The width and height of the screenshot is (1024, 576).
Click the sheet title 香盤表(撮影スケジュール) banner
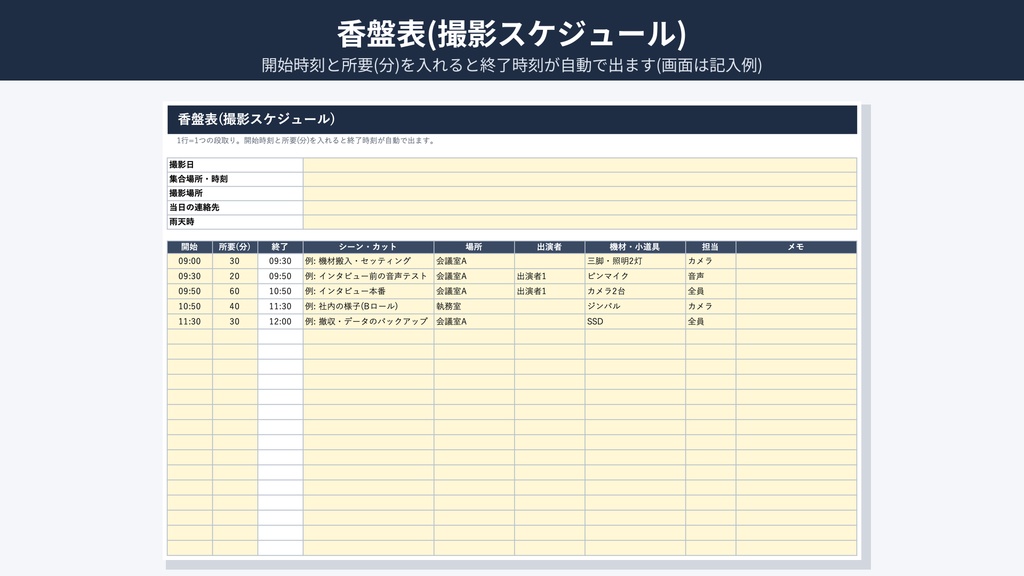coord(512,120)
